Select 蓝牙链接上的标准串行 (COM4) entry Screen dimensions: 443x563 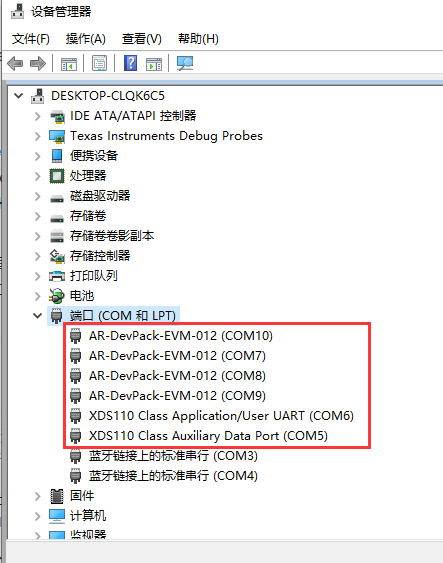[173, 476]
